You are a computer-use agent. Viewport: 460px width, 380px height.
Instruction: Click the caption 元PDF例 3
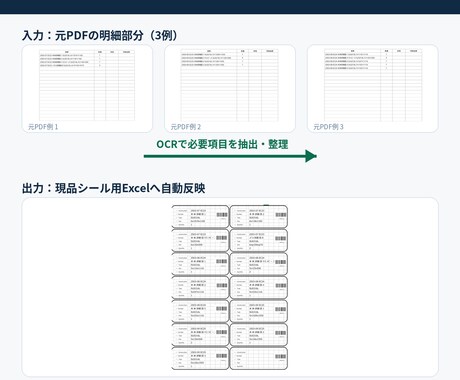pyautogui.click(x=328, y=127)
